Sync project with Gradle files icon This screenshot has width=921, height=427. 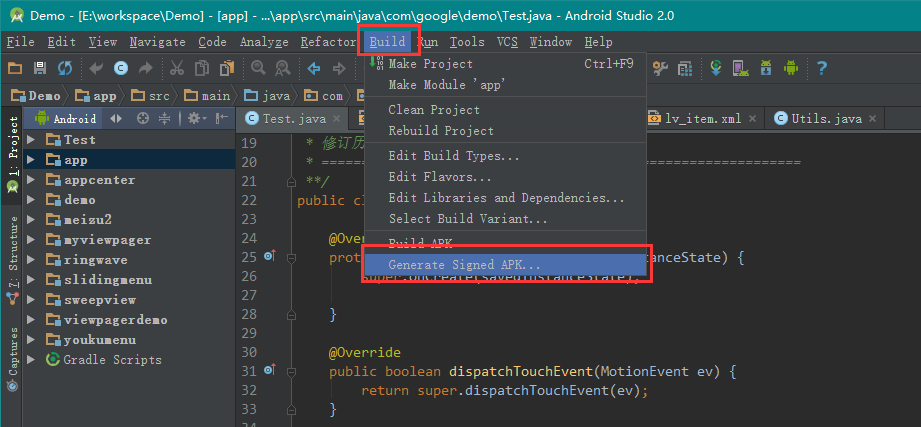click(x=715, y=69)
